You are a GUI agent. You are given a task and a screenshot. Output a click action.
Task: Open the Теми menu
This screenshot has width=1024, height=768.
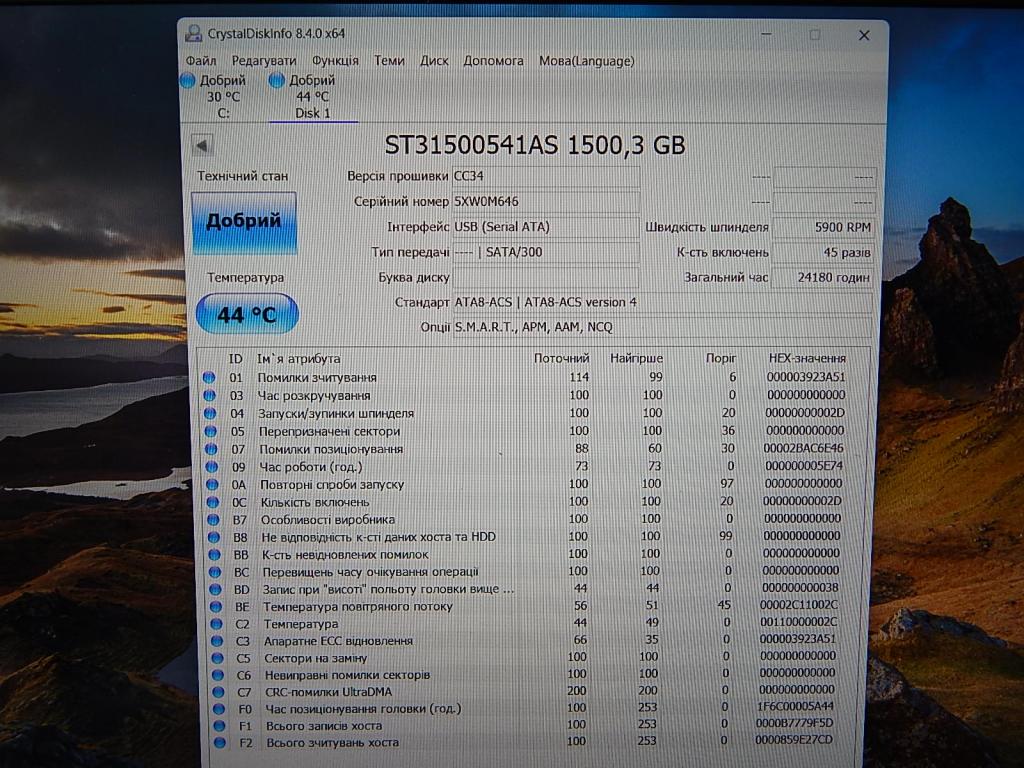[389, 61]
